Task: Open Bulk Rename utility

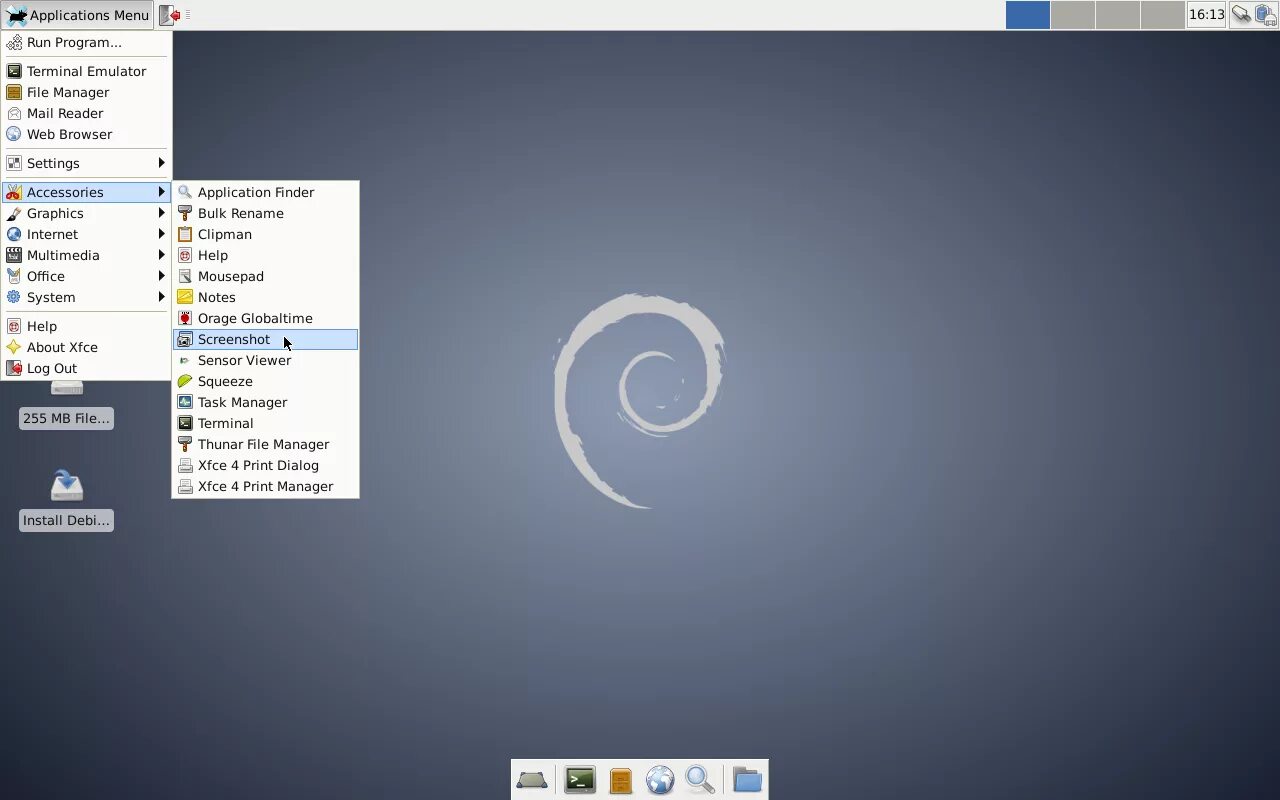Action: (265, 213)
